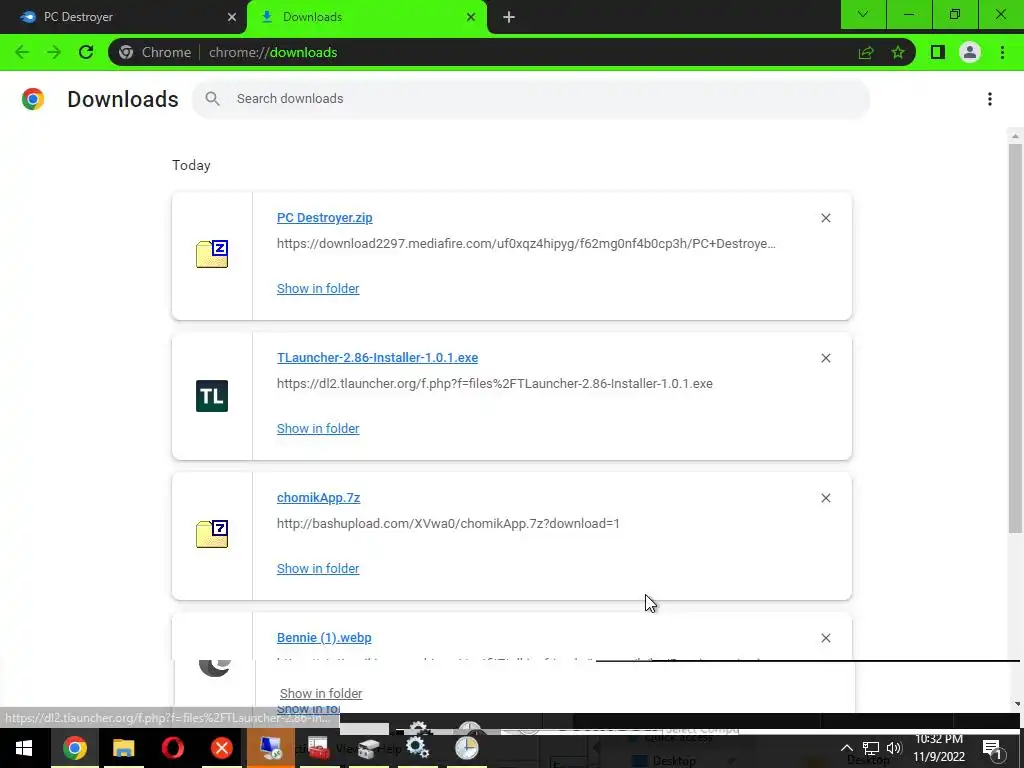The image size is (1024, 768).
Task: Click the share icon in the address bar
Action: [x=866, y=52]
